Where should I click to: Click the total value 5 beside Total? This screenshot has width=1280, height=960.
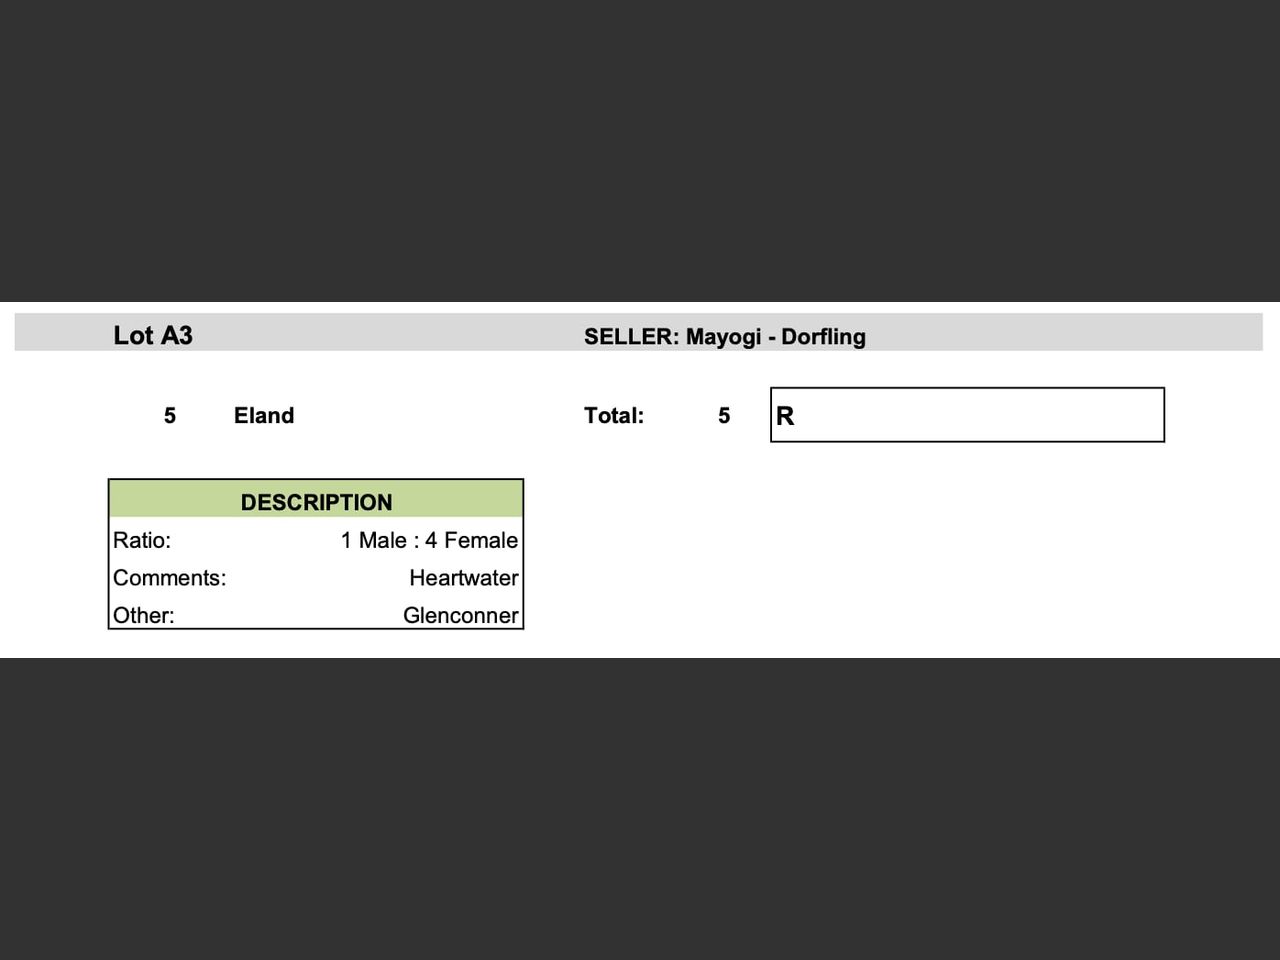coord(724,415)
